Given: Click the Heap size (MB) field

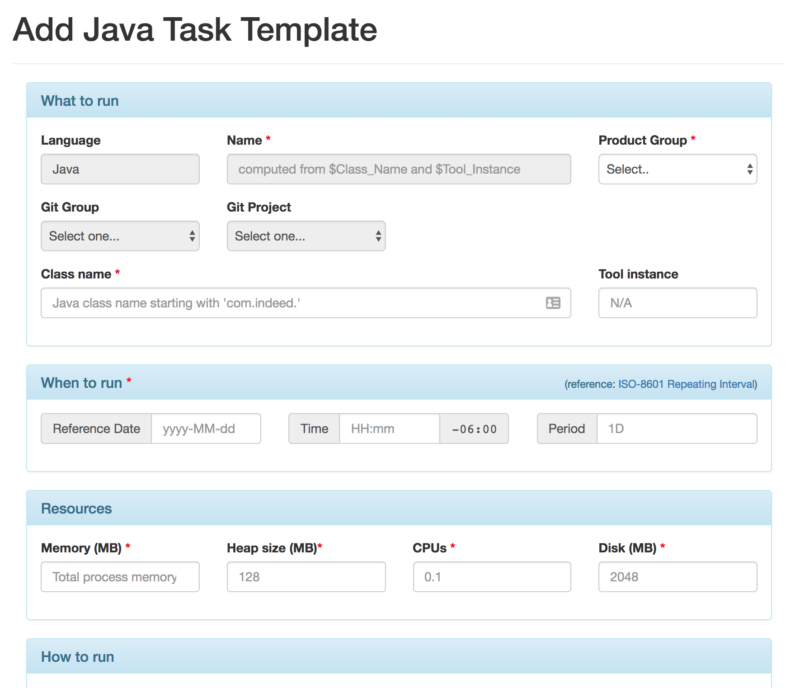Looking at the screenshot, I should [x=306, y=577].
